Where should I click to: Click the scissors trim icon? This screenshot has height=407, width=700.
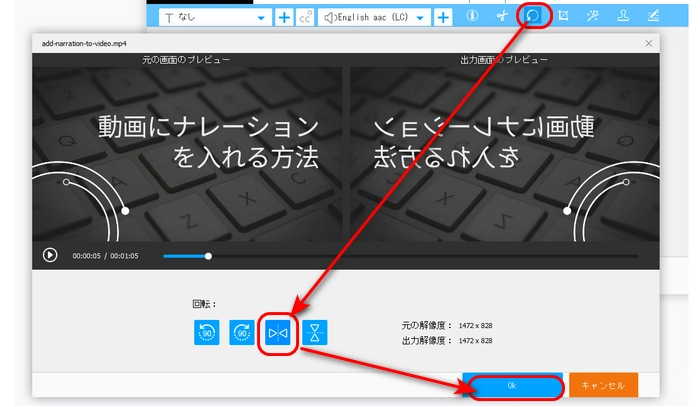503,17
